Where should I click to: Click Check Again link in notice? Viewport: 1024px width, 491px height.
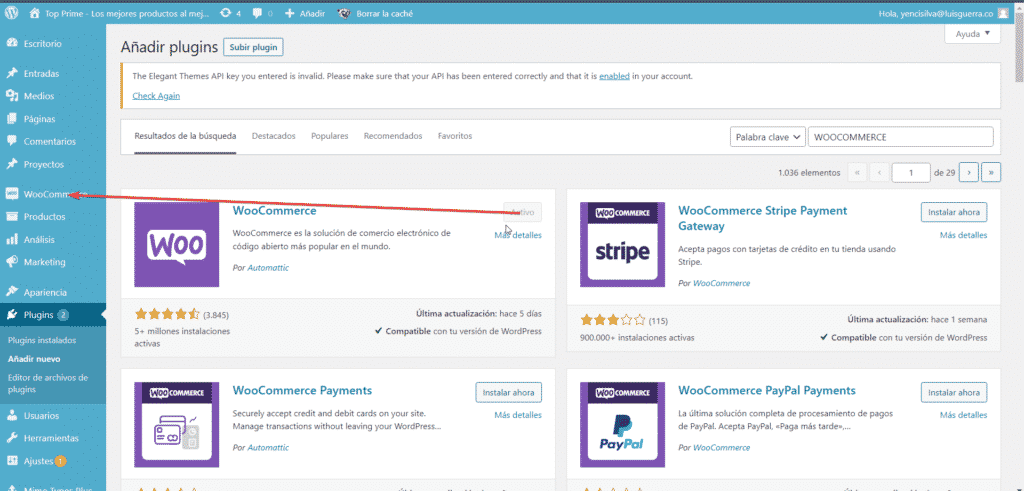click(156, 96)
